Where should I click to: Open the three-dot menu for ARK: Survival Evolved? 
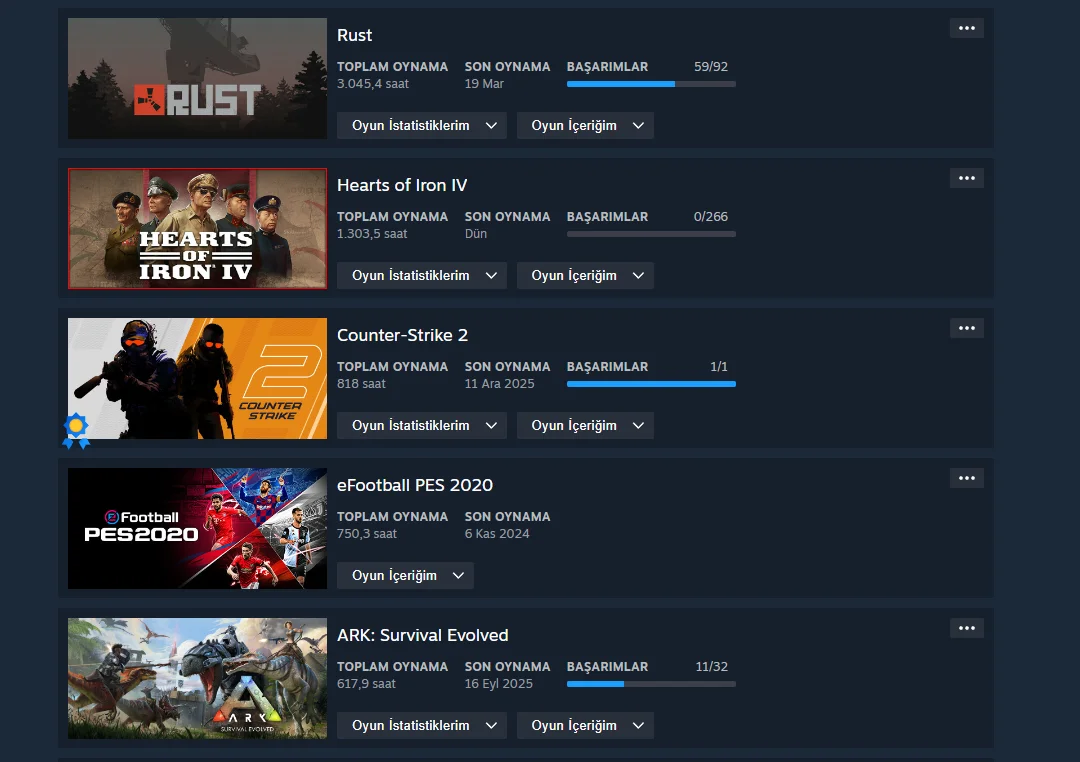[x=966, y=628]
